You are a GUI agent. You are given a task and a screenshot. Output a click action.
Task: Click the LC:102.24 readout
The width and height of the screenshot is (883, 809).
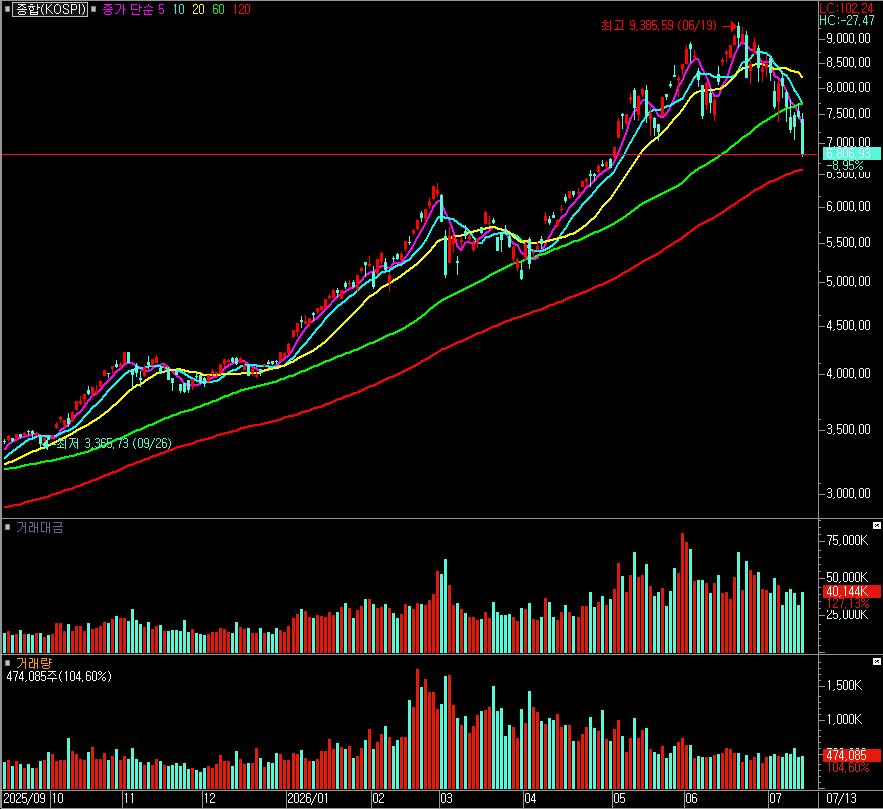coord(846,8)
